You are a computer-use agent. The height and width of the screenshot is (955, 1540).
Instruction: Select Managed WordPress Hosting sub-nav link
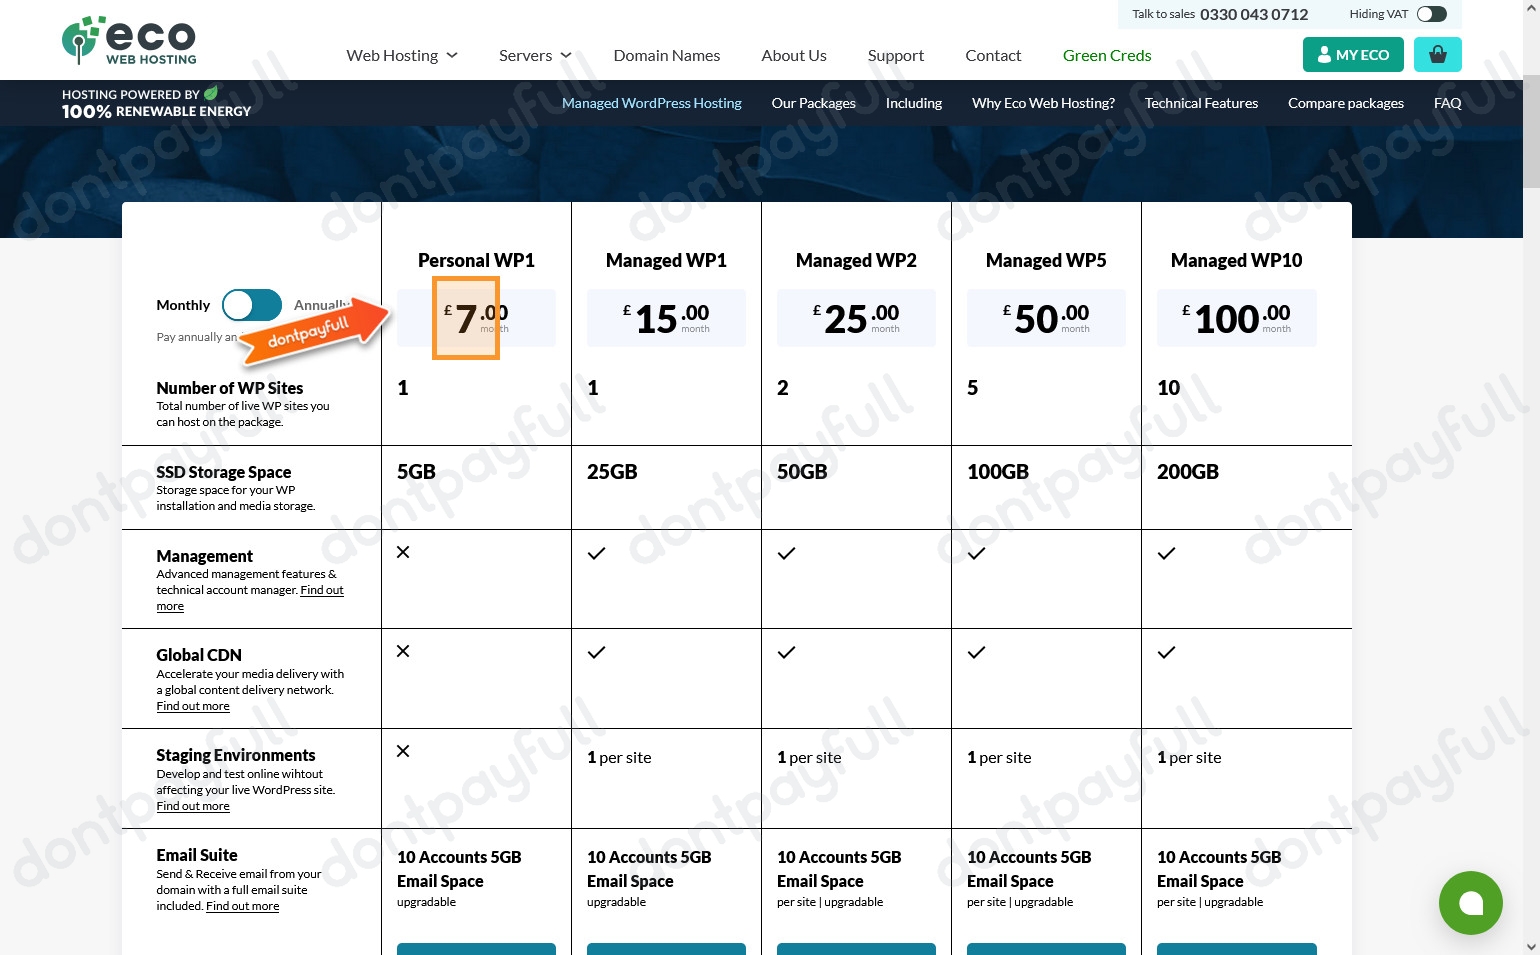652,103
